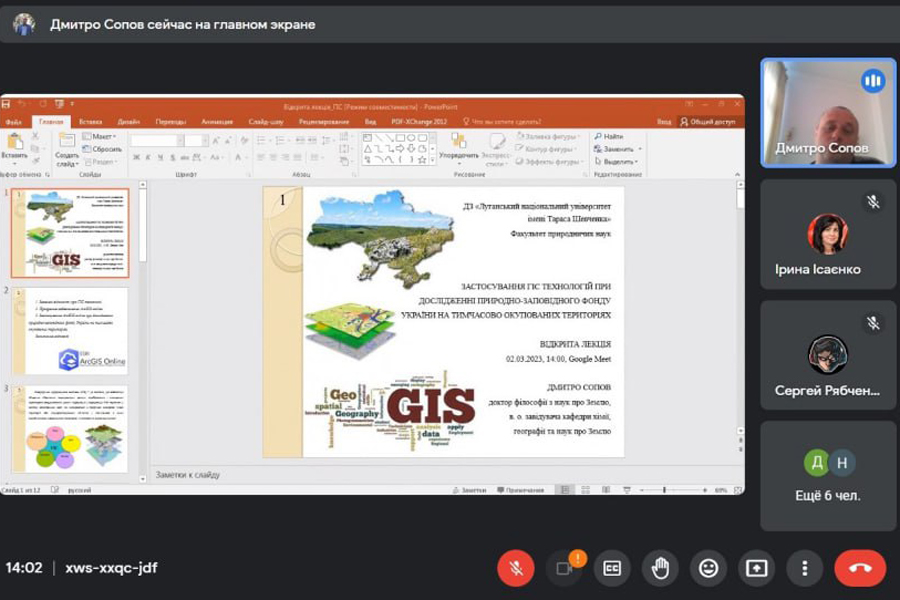
Task: Open the Design ribbon tab
Action: [x=131, y=122]
